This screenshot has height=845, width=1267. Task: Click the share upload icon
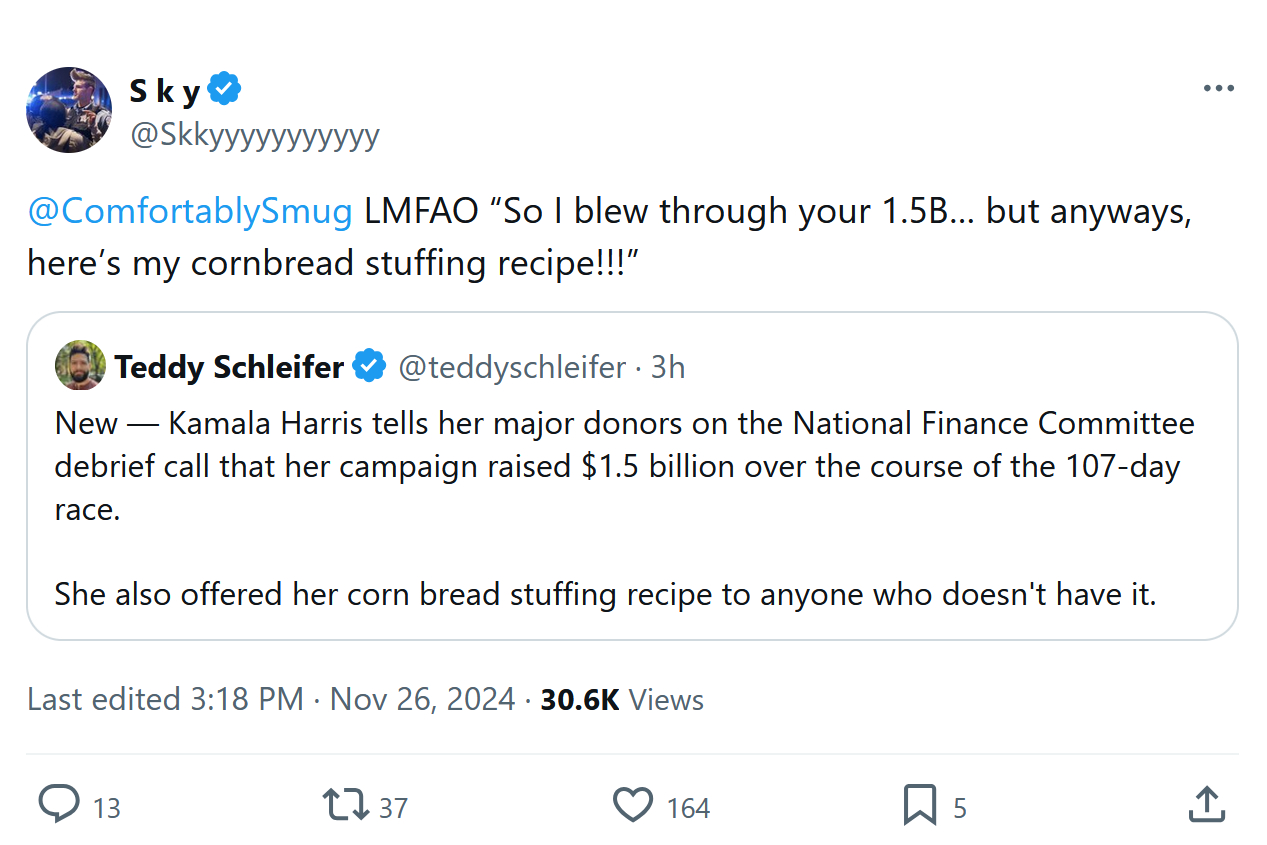click(1206, 805)
